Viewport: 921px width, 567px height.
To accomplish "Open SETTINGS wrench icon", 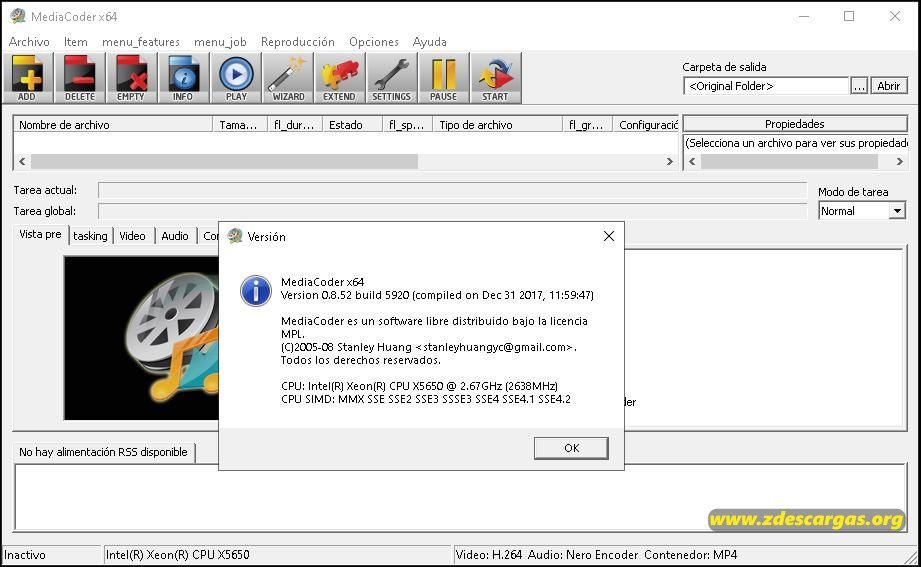I will point(392,78).
